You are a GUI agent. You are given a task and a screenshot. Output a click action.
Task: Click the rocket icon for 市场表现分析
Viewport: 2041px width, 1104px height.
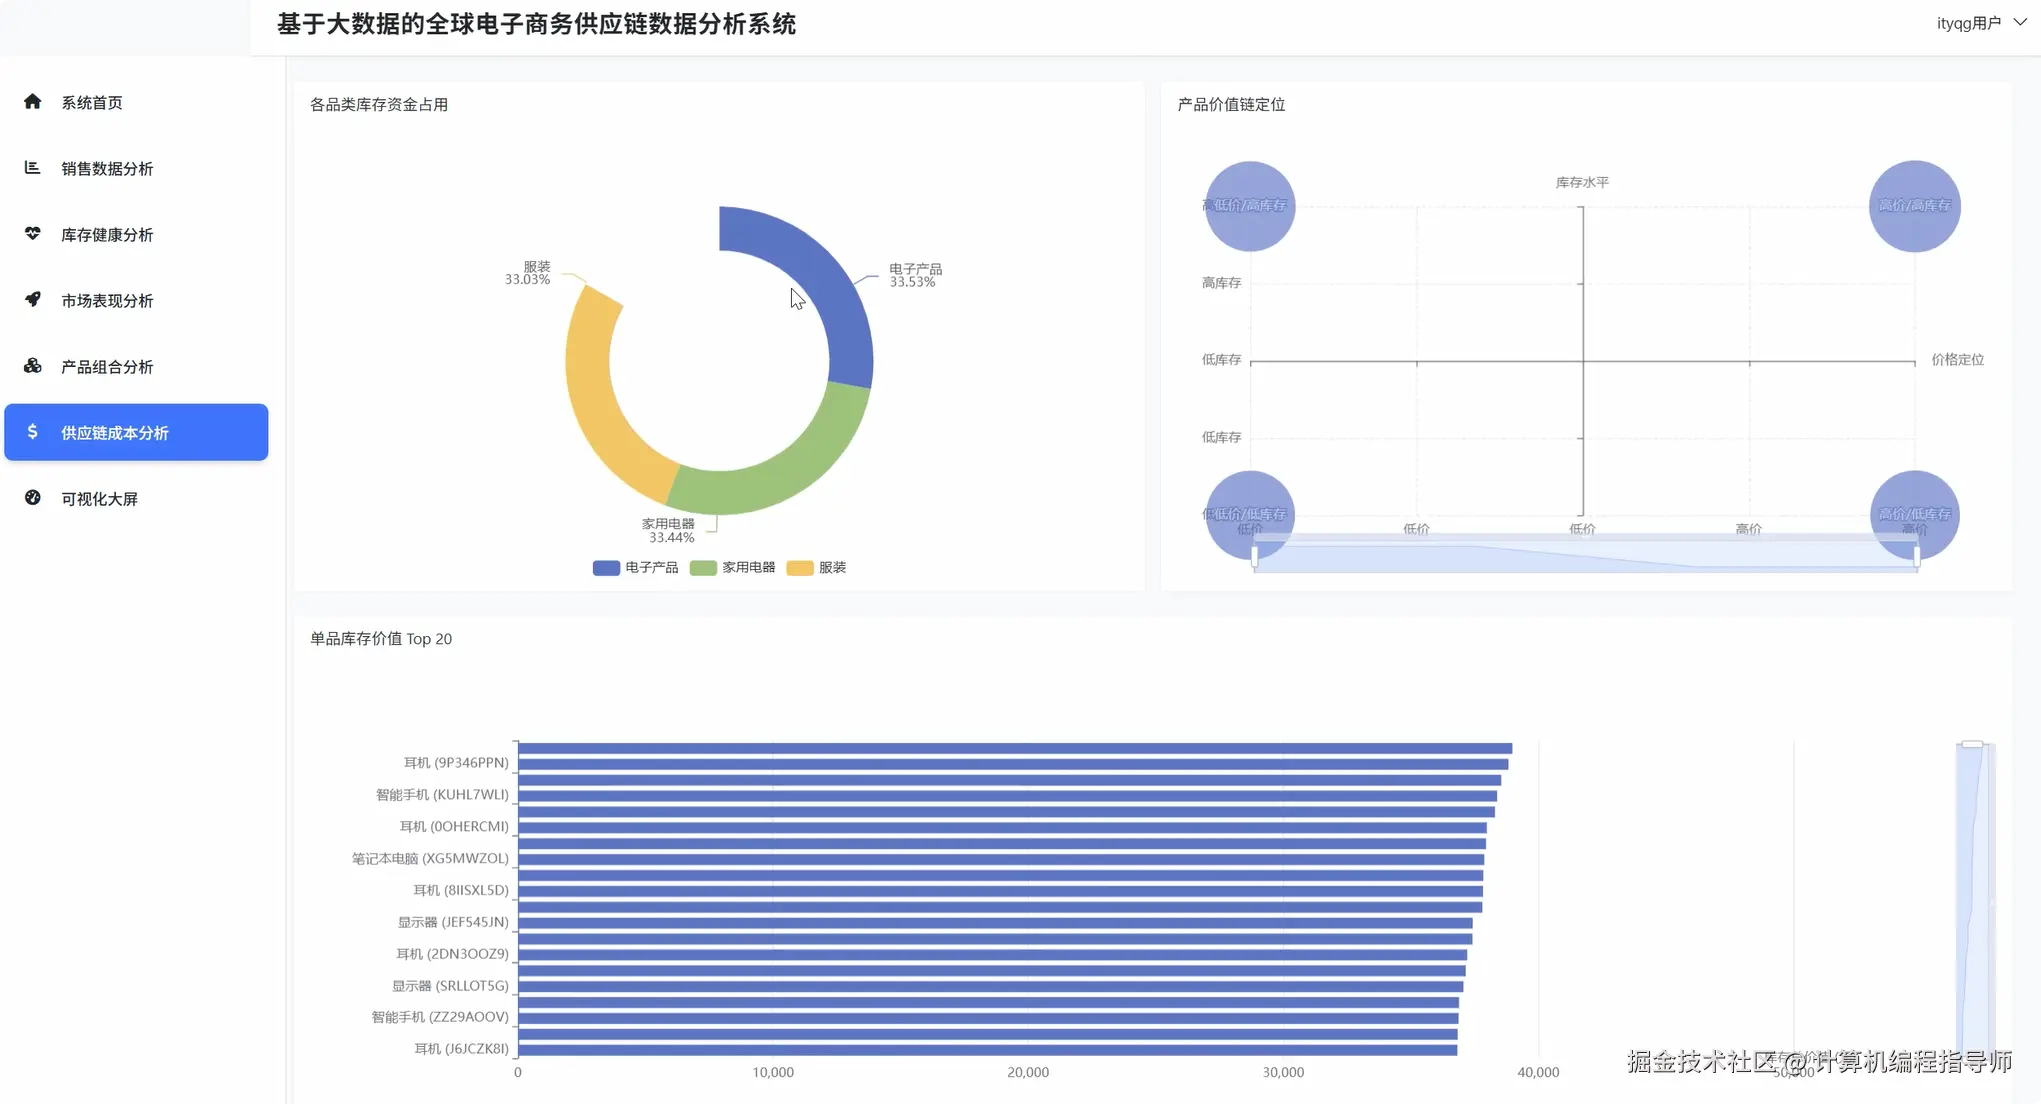point(33,299)
